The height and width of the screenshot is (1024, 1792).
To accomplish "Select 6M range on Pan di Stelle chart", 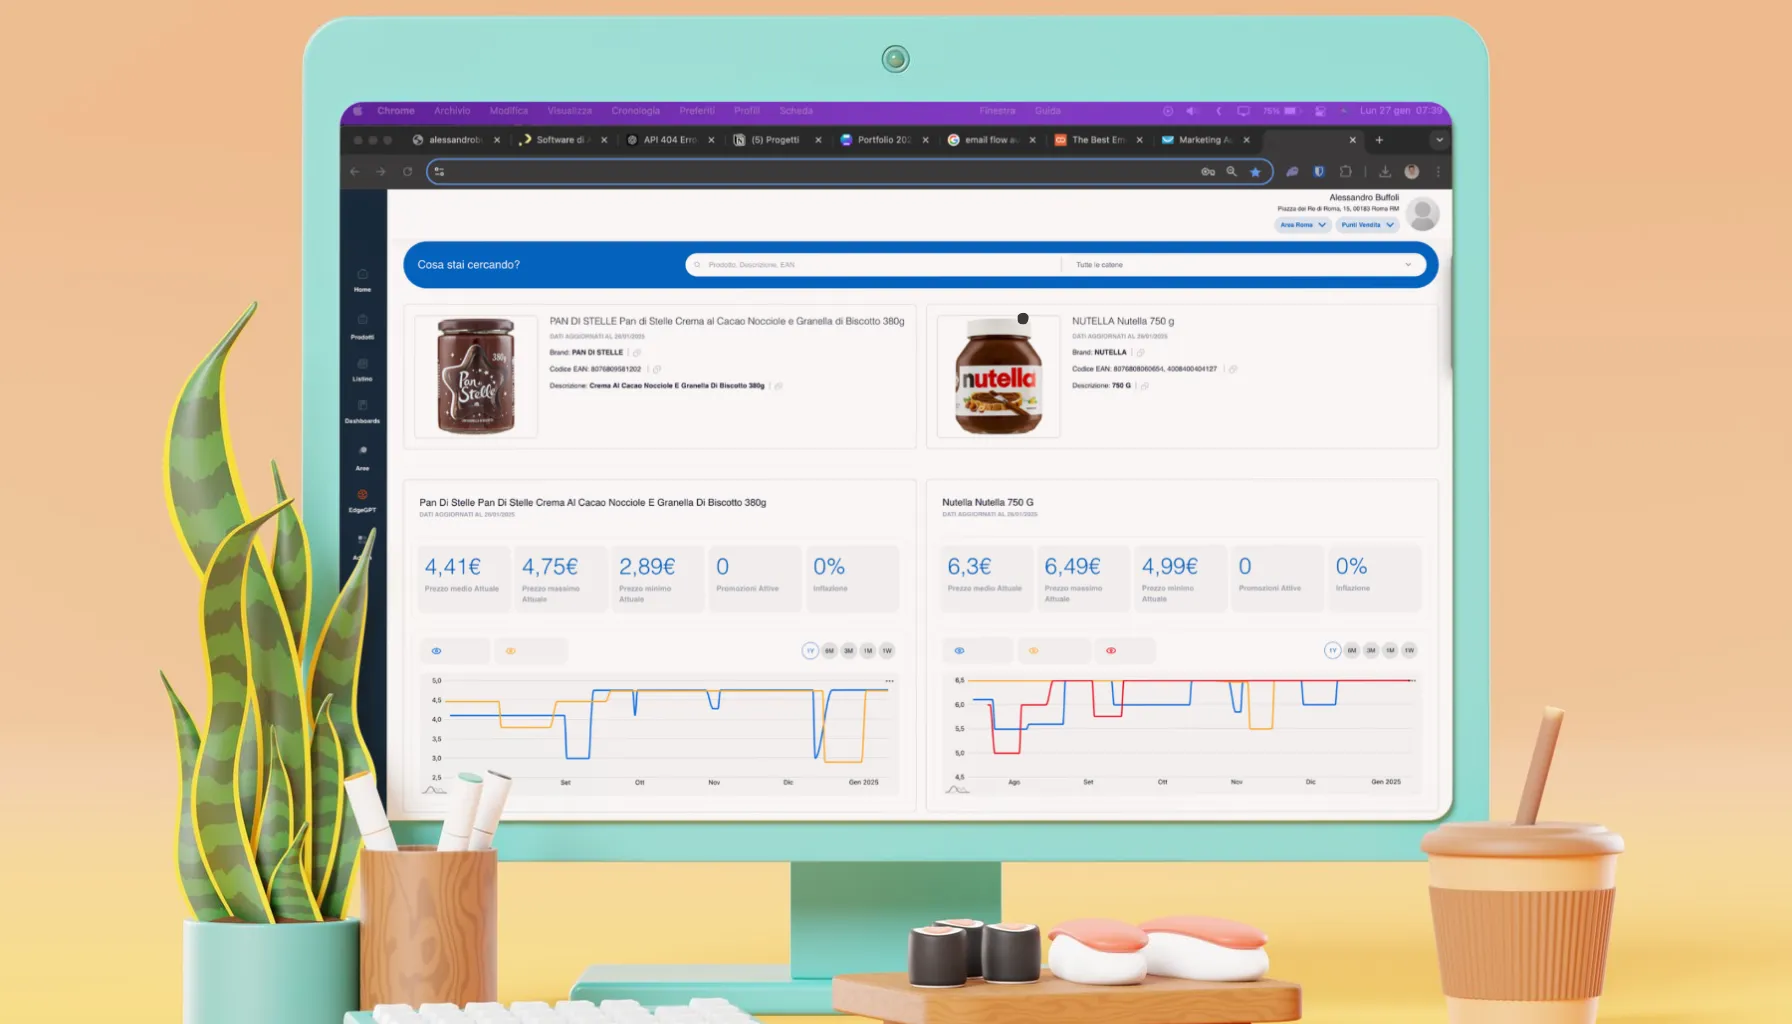I will tap(829, 651).
